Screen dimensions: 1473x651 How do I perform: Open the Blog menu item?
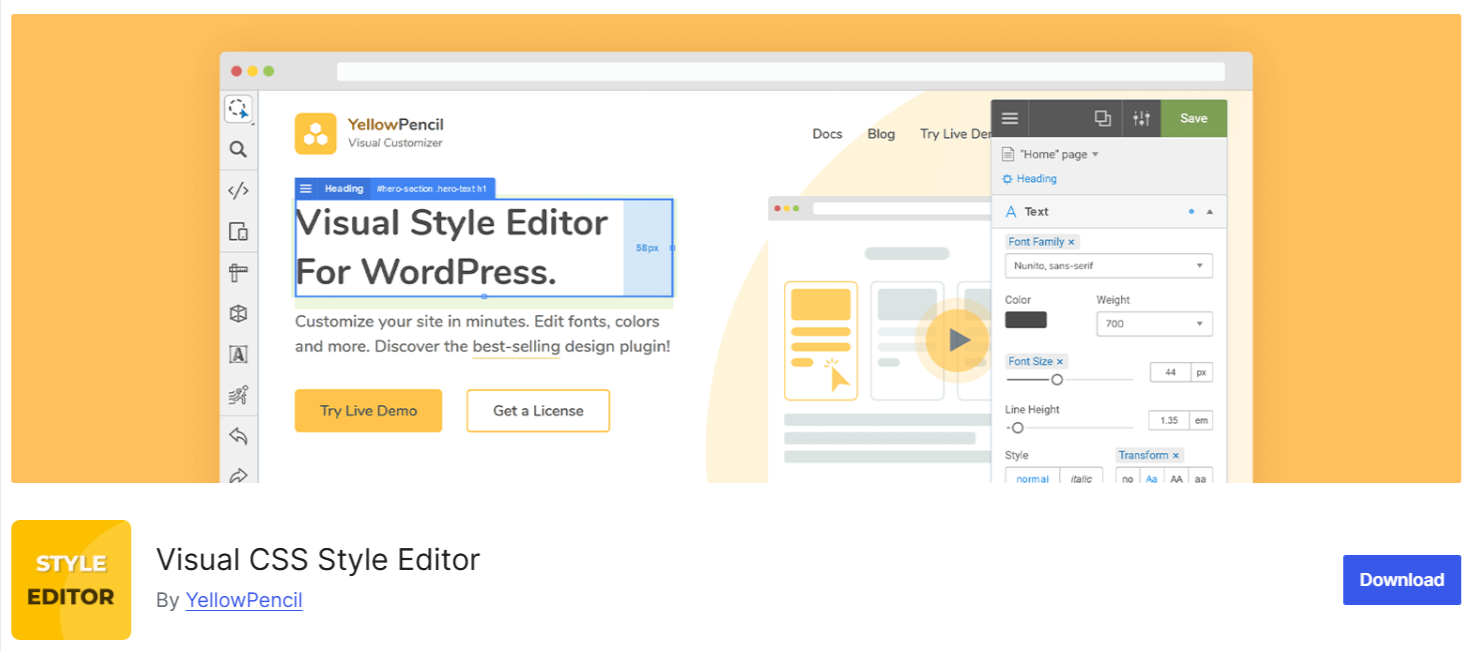click(x=881, y=134)
